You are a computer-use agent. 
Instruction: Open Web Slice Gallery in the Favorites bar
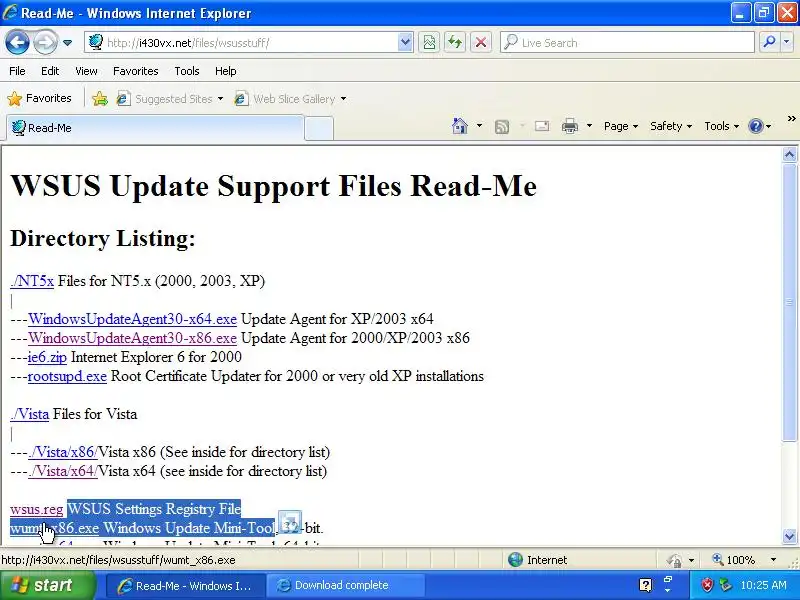290,98
